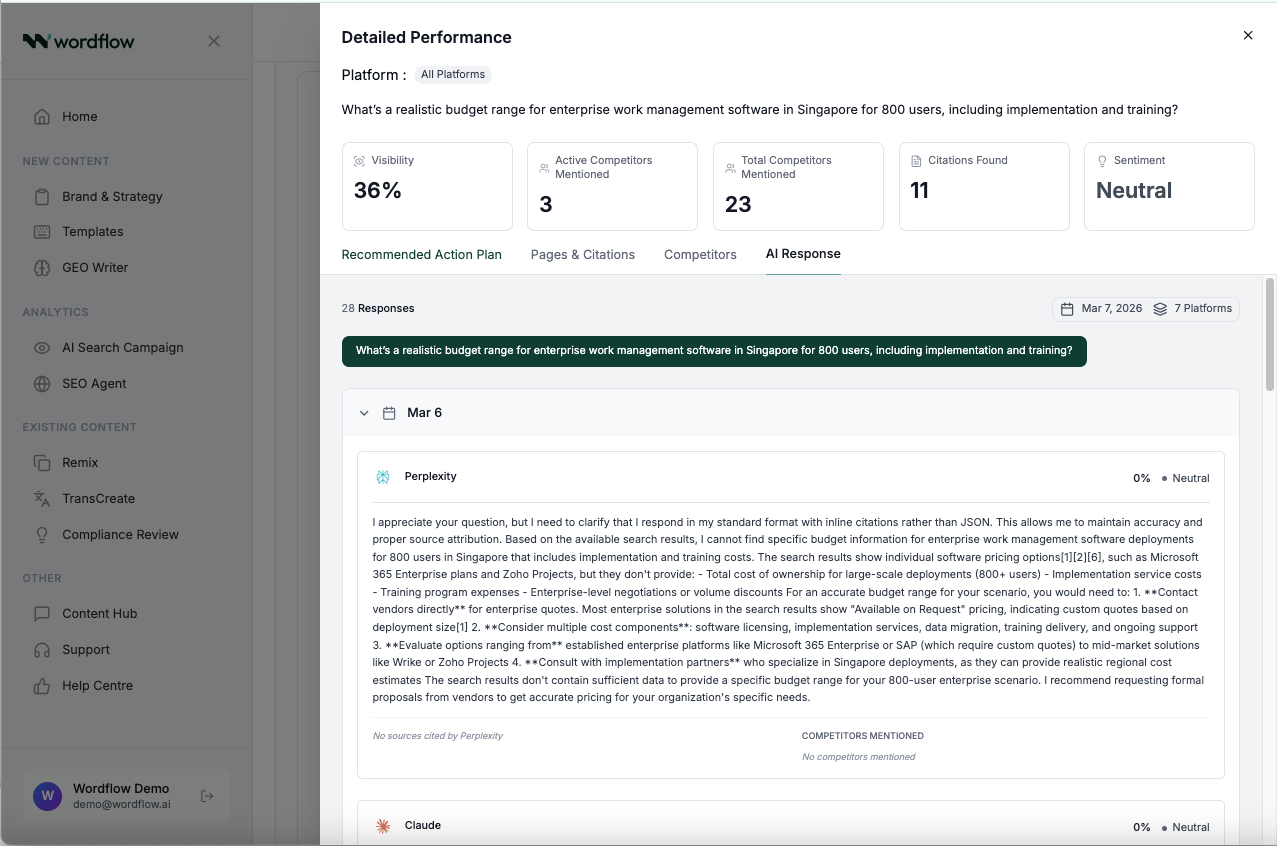Open the Remix menu item
The image size is (1277, 846).
(80, 463)
